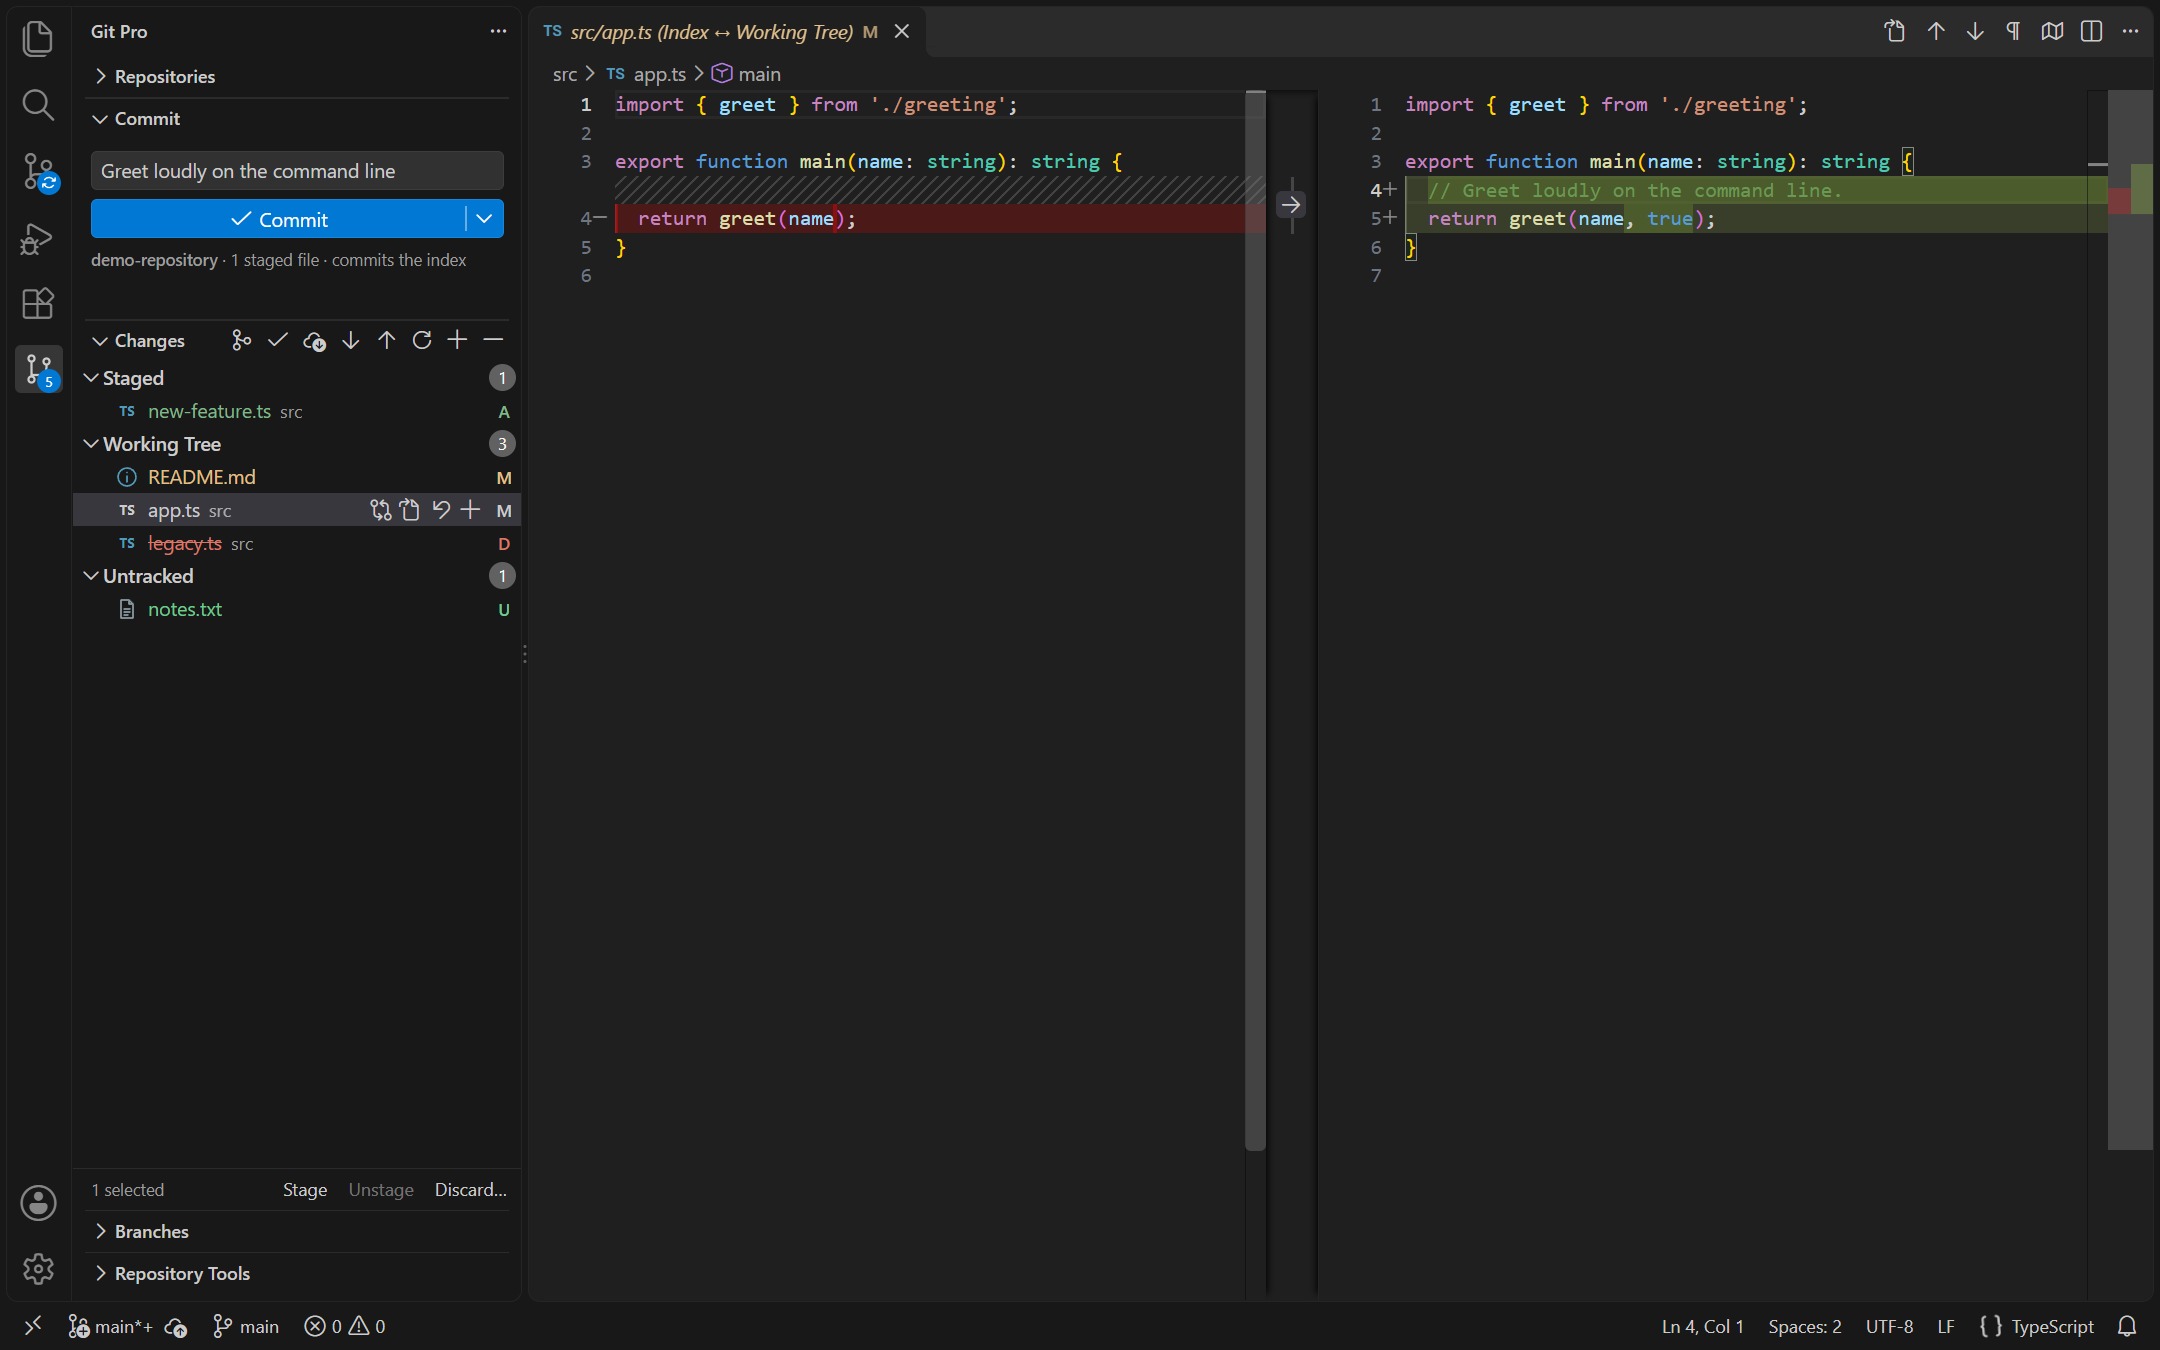This screenshot has height=1350, width=2160.
Task: Open commit options dropdown arrow beside Commit
Action: [x=484, y=219]
